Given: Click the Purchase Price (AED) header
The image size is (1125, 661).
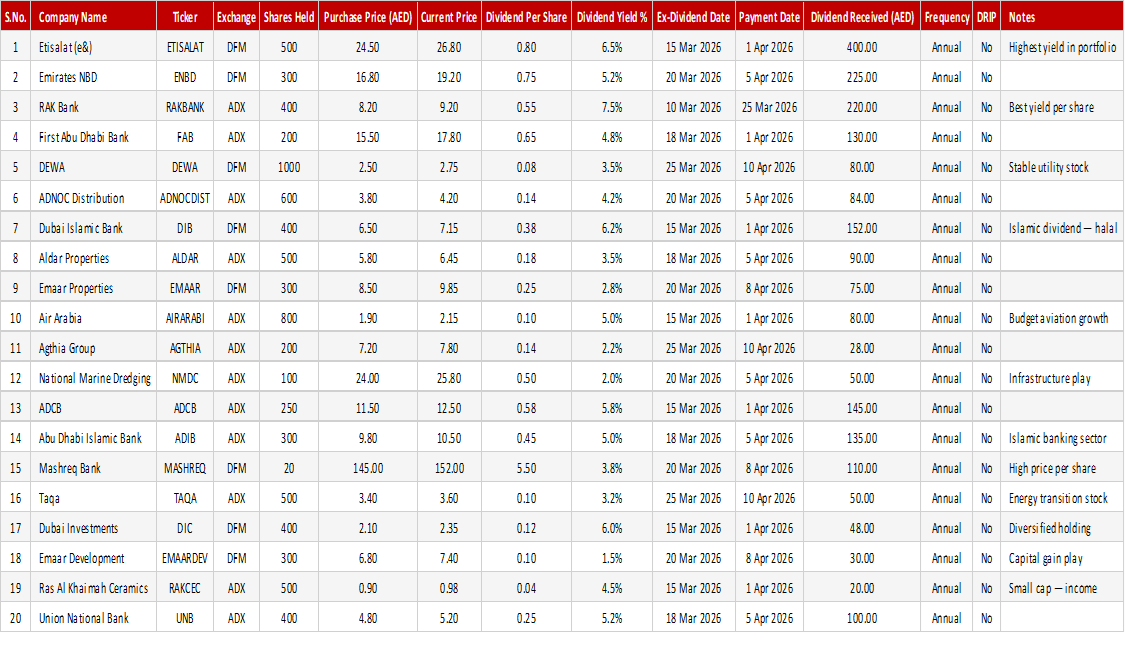Looking at the screenshot, I should (367, 17).
